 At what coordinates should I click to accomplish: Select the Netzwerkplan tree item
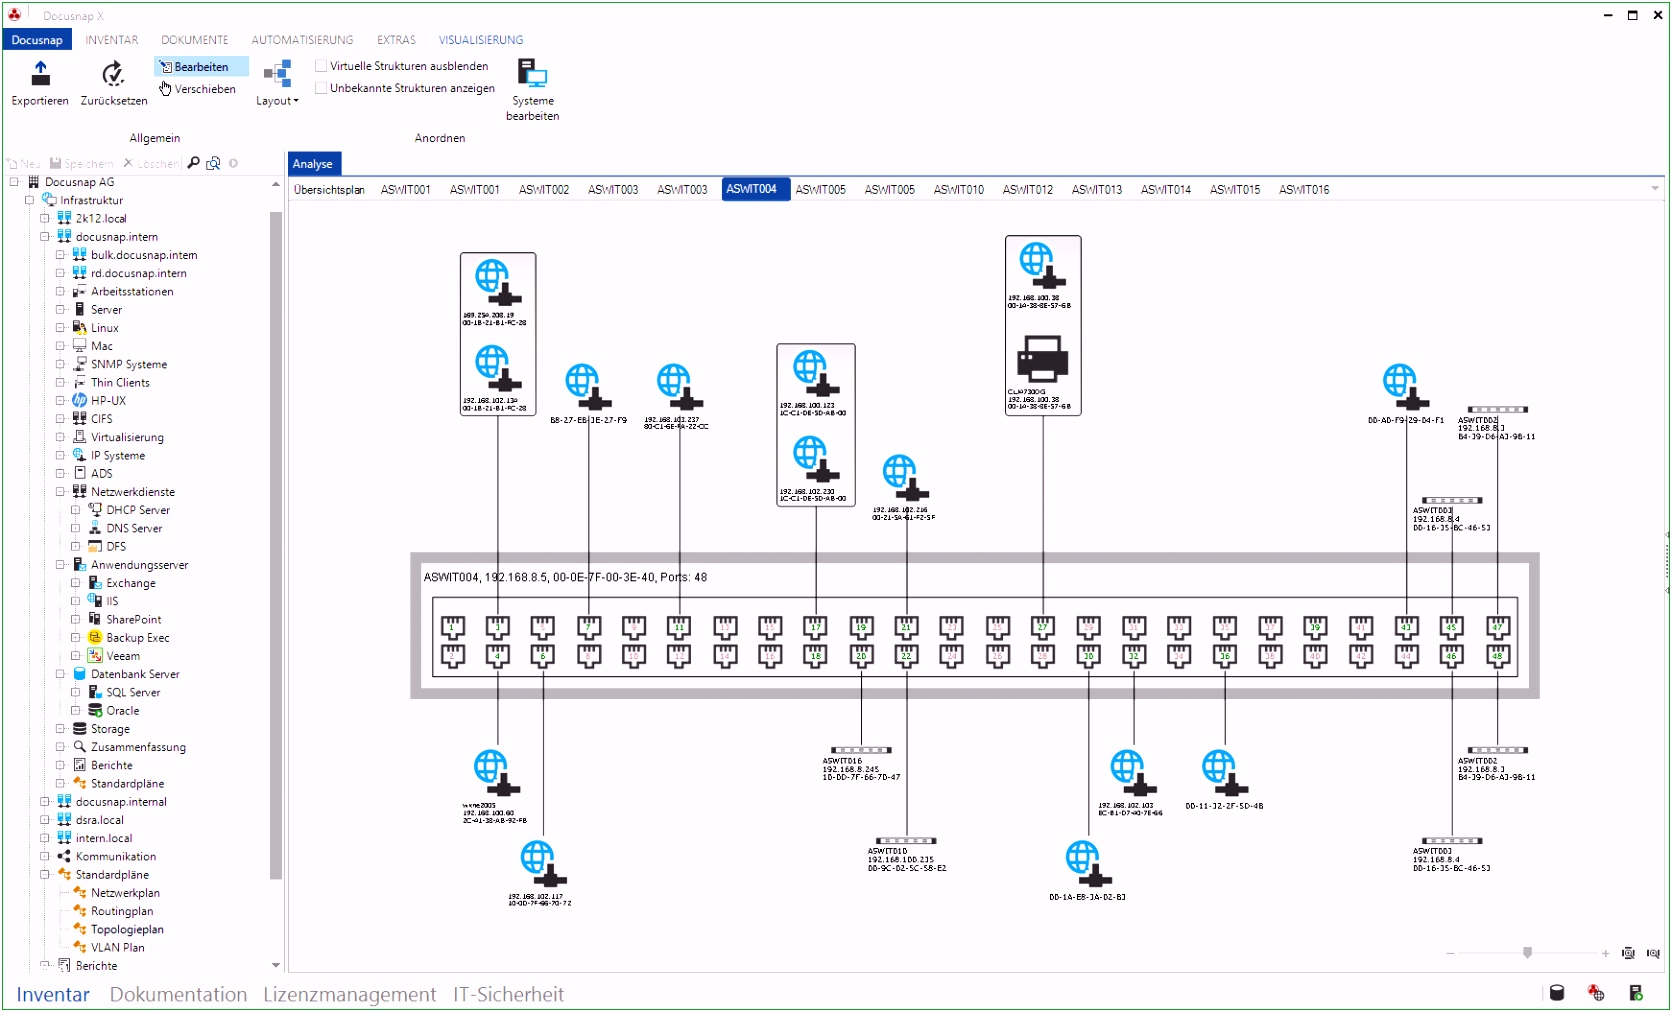(125, 893)
